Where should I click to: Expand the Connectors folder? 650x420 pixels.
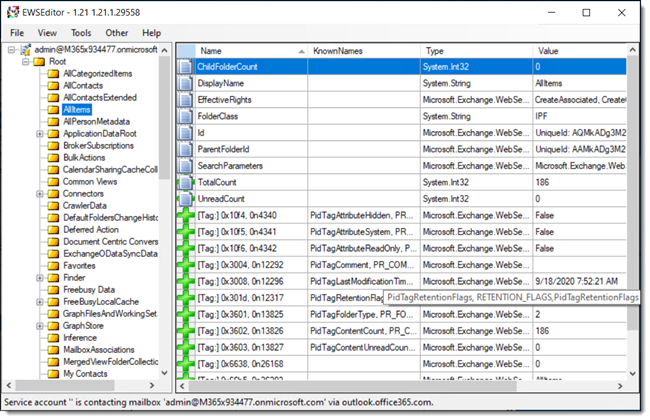40,194
